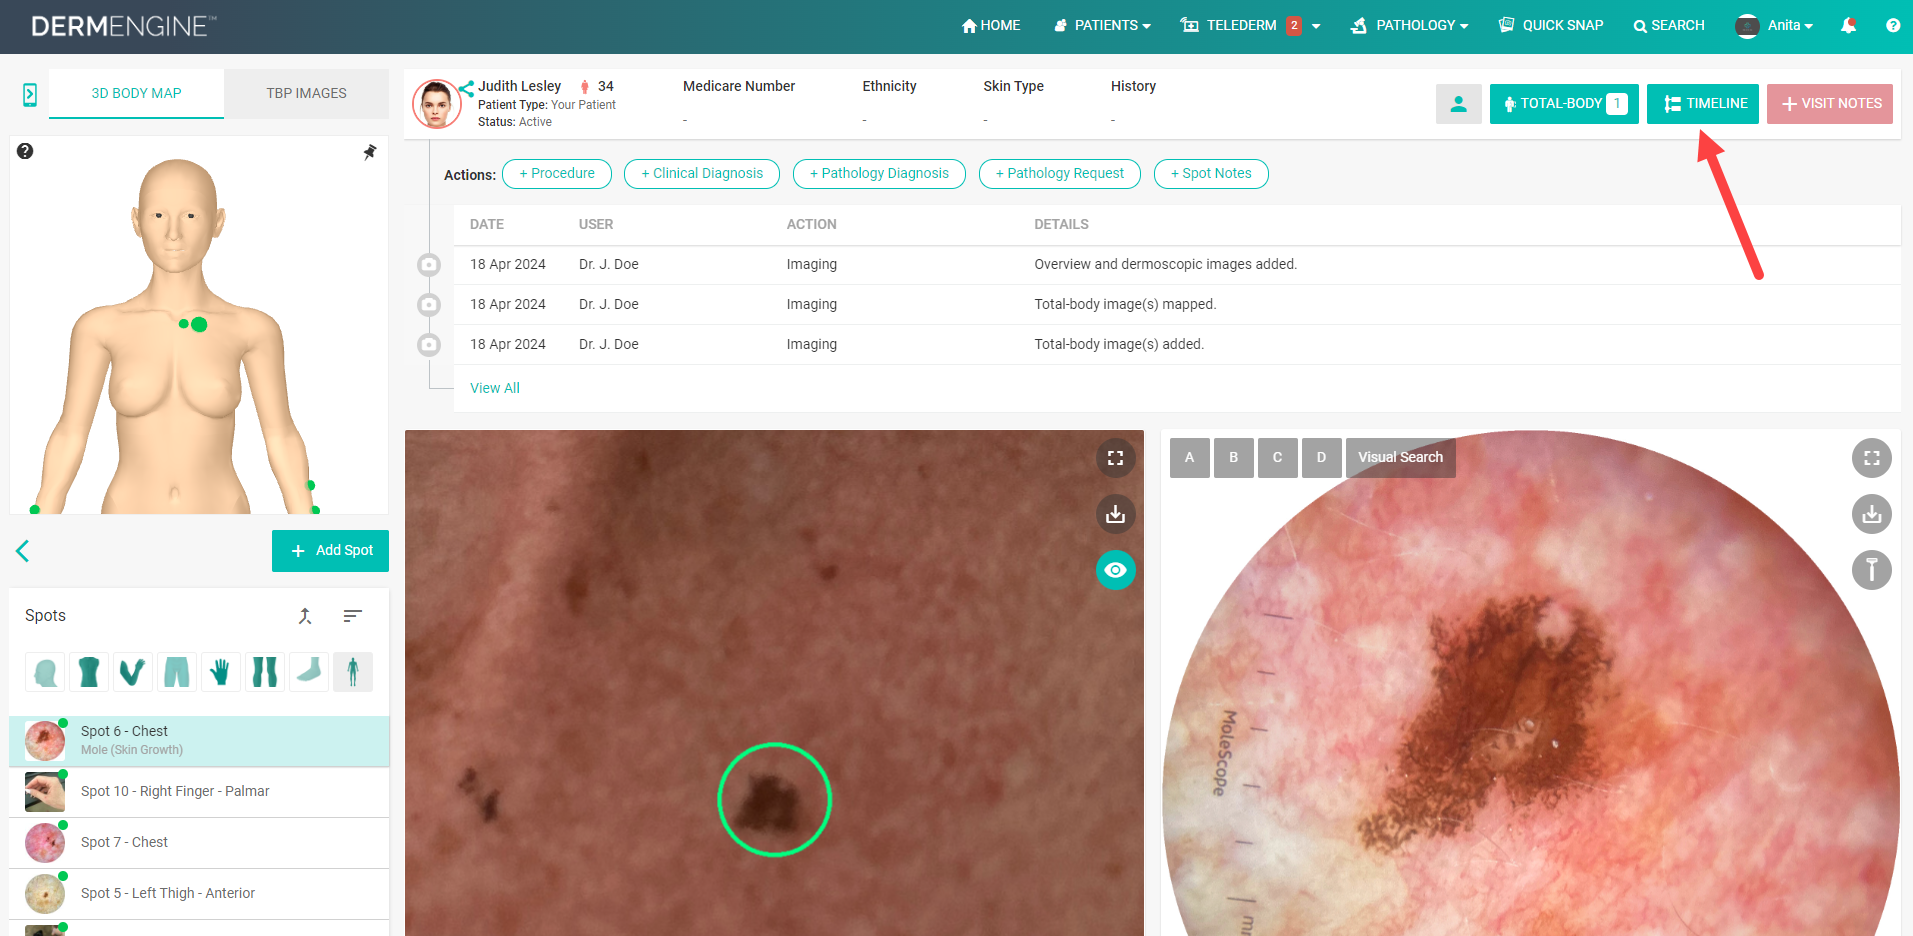Add Visit Notes

pos(1830,104)
